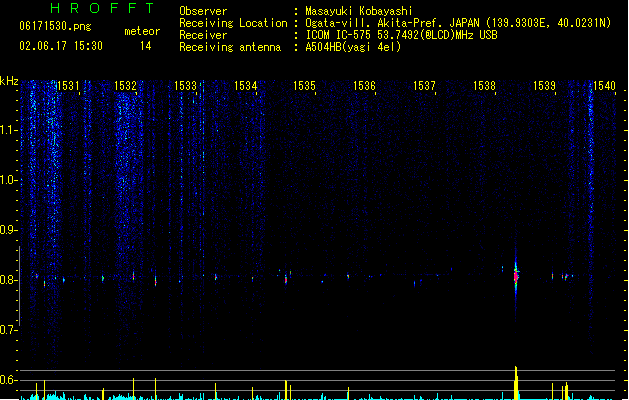629x400 pixels.
Task: Click the date stamp 02.06.17 15:30
Action: 61,46
